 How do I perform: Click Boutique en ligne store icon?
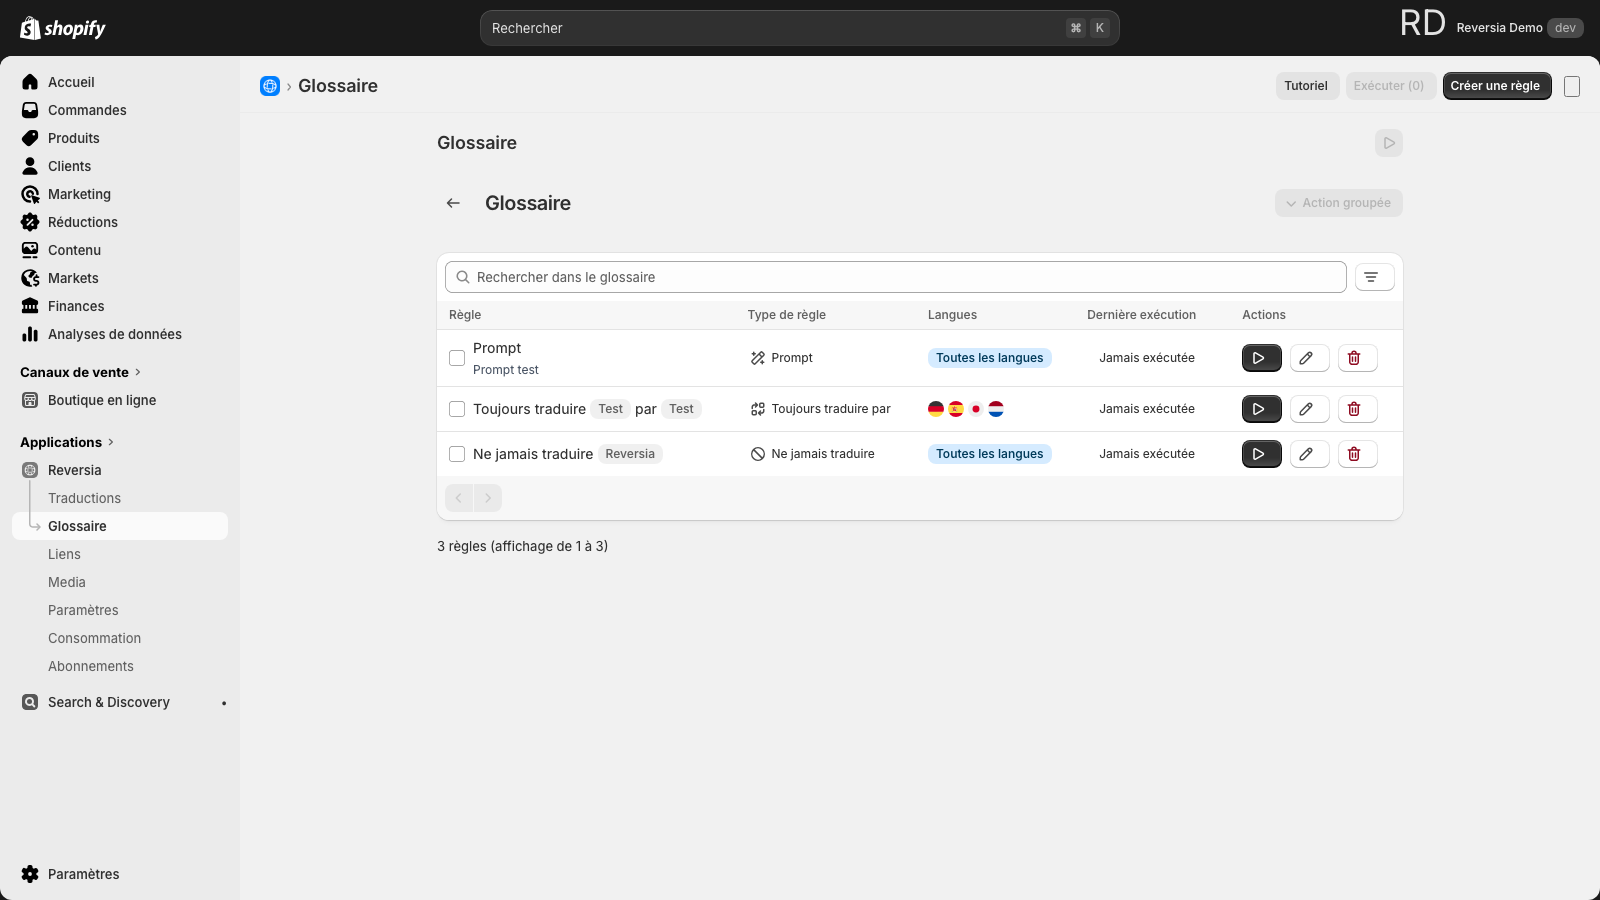tap(30, 400)
